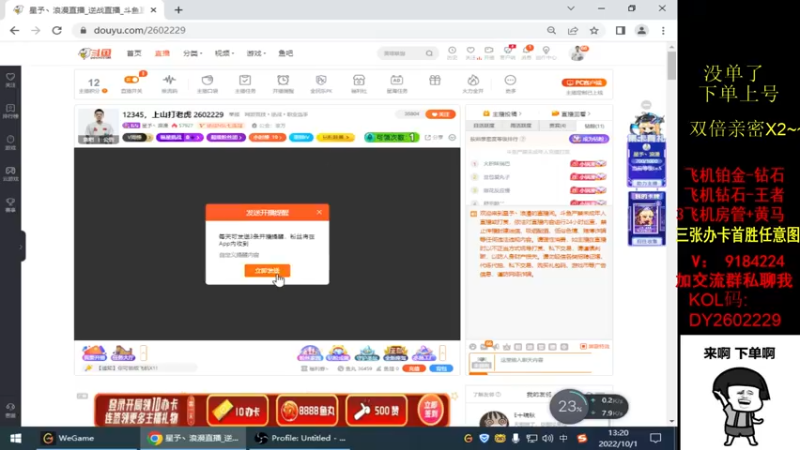The height and width of the screenshot is (450, 800).
Task: Open the anchor task checklist icon
Action: tap(245, 80)
